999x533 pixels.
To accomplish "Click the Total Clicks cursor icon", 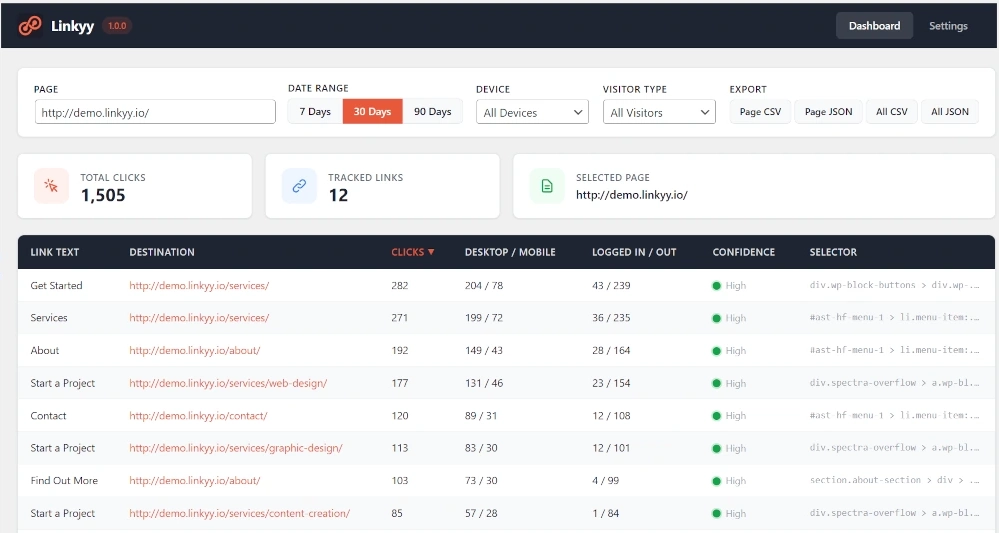I will coord(51,186).
